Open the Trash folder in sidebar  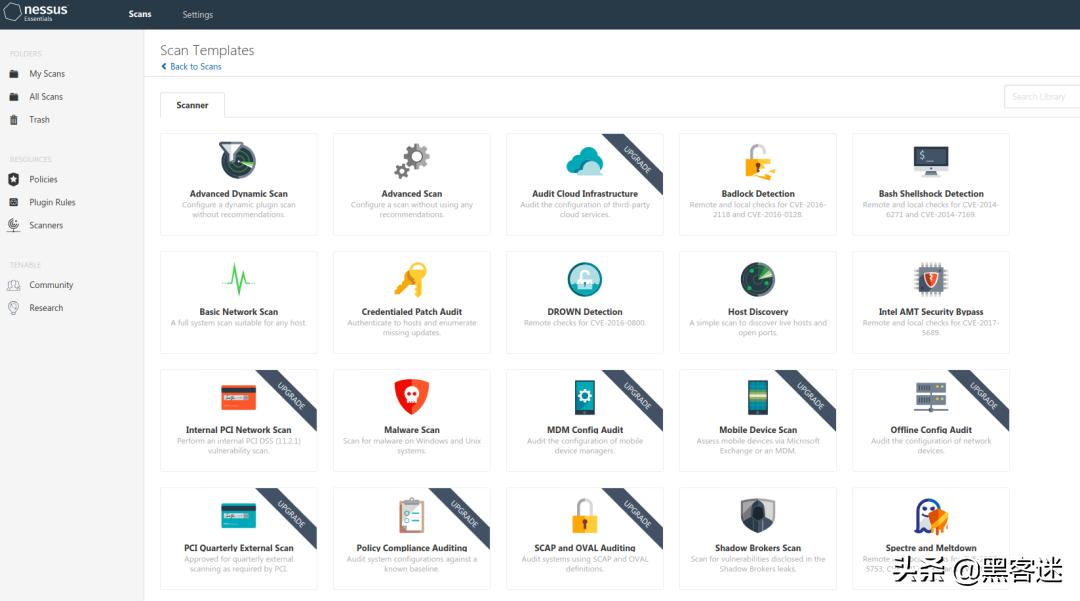tap(39, 120)
